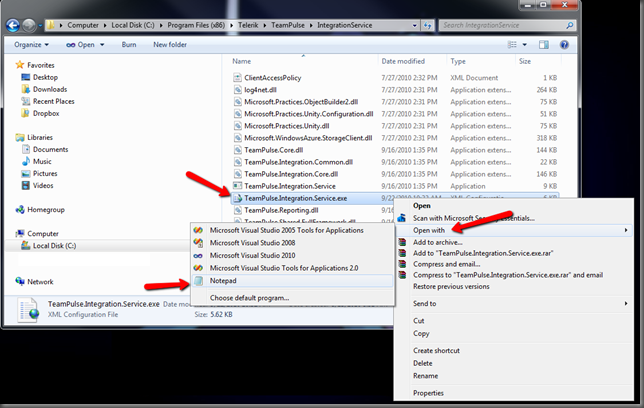Select Microsoft.Practices.Unity.dll file
This screenshot has width=644, height=408.
(x=287, y=126)
